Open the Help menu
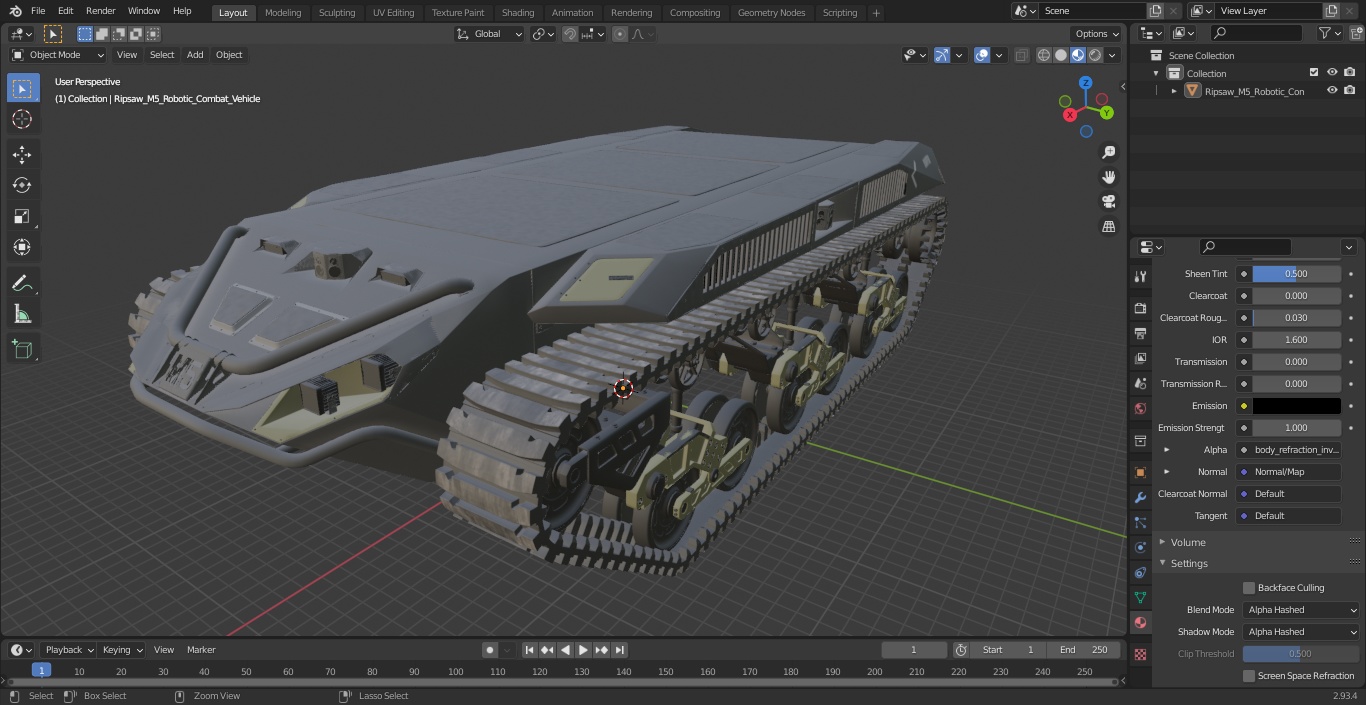 (x=182, y=11)
